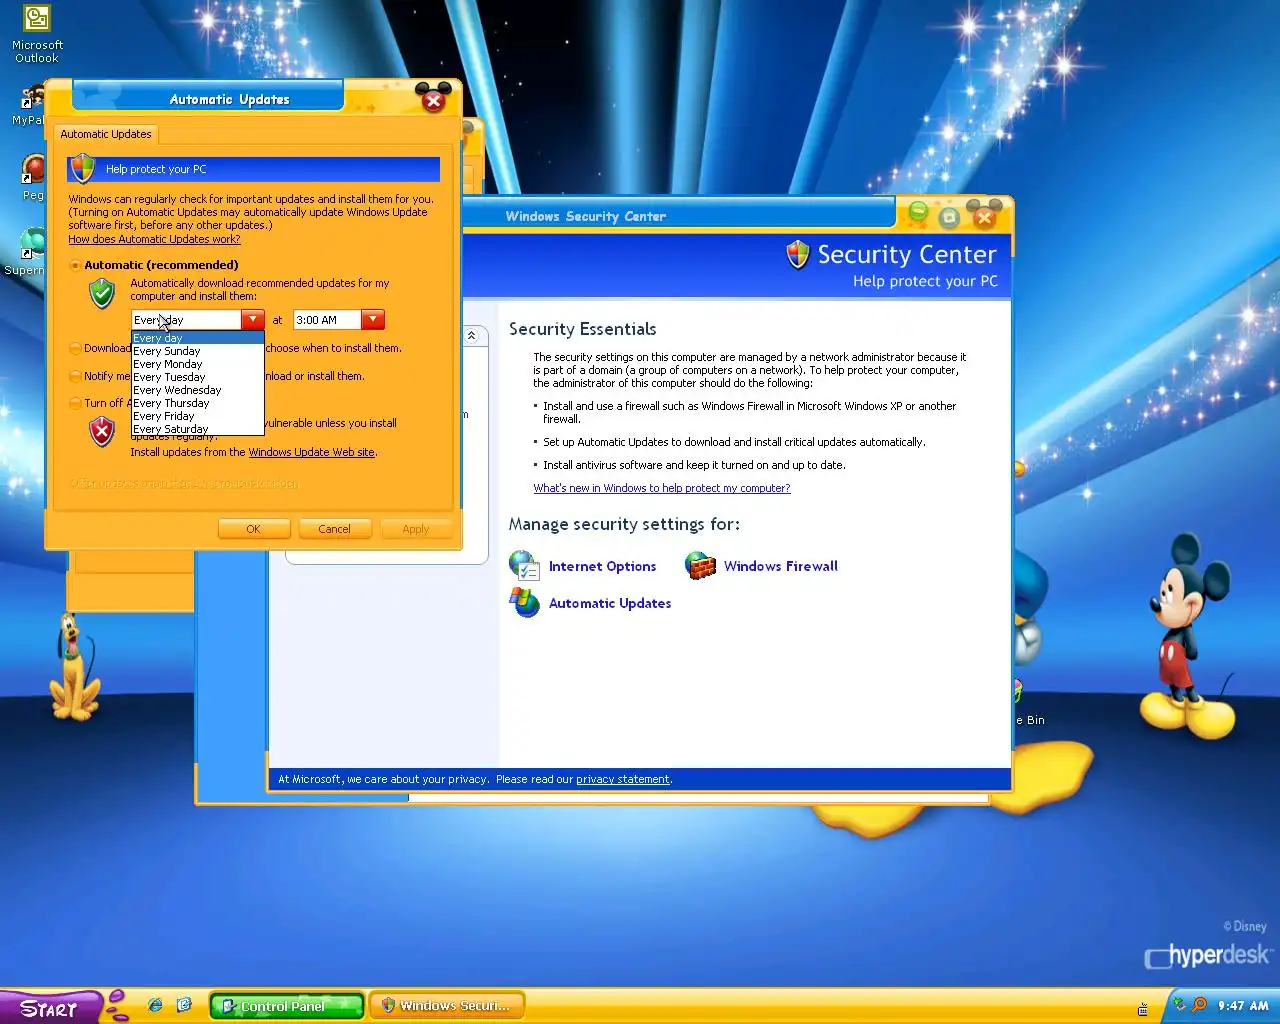The width and height of the screenshot is (1280, 1024).
Task: Select the Automatic Updates tab
Action: click(x=106, y=134)
